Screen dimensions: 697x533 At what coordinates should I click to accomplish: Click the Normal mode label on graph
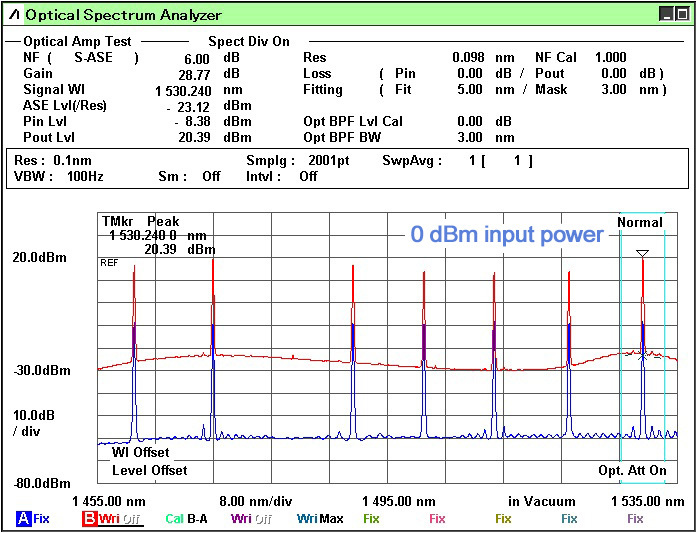(x=639, y=222)
